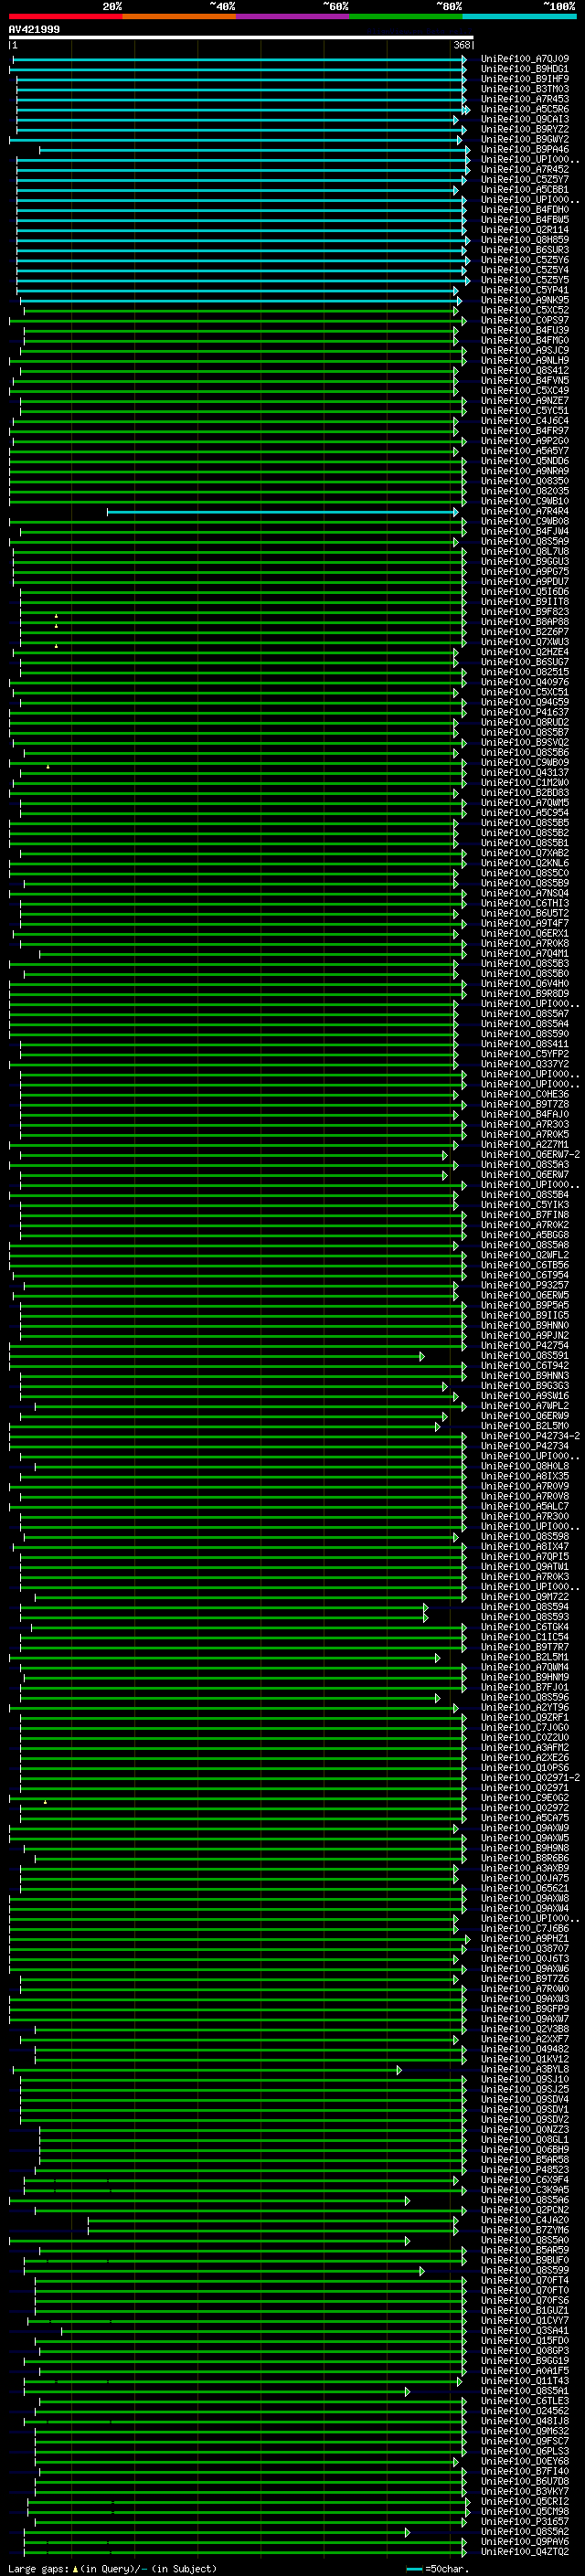Screen dimensions: 585x2576
Task: Click label UniRef100_C5Z5Y7
Action: 524,180
